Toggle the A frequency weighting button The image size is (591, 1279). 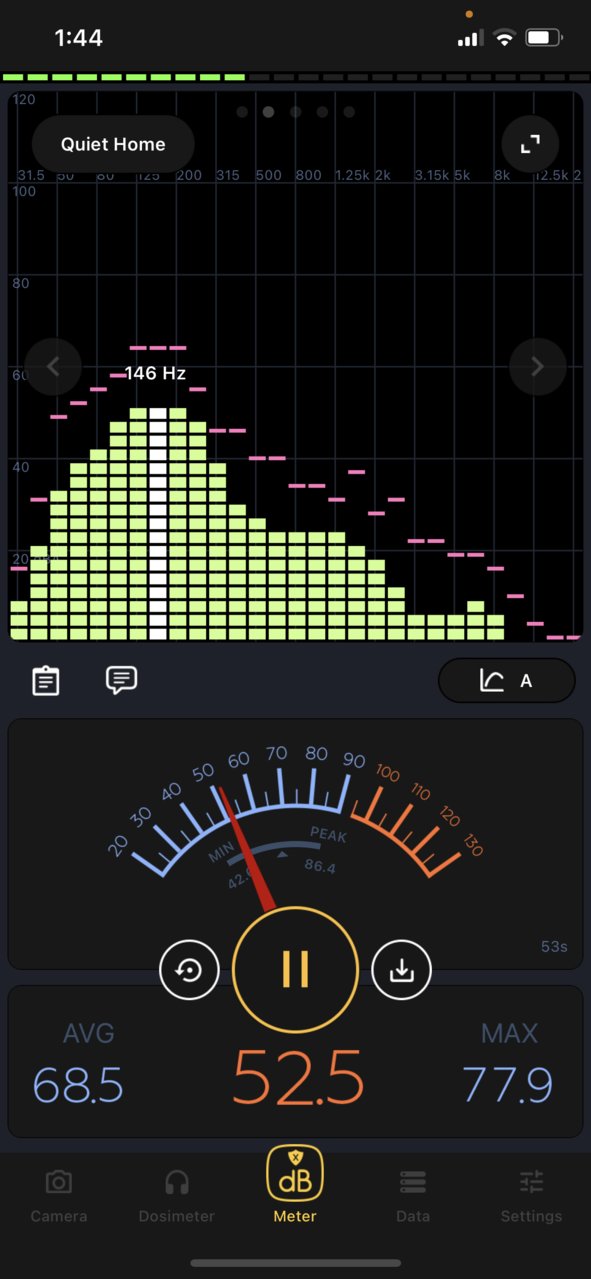click(x=507, y=681)
